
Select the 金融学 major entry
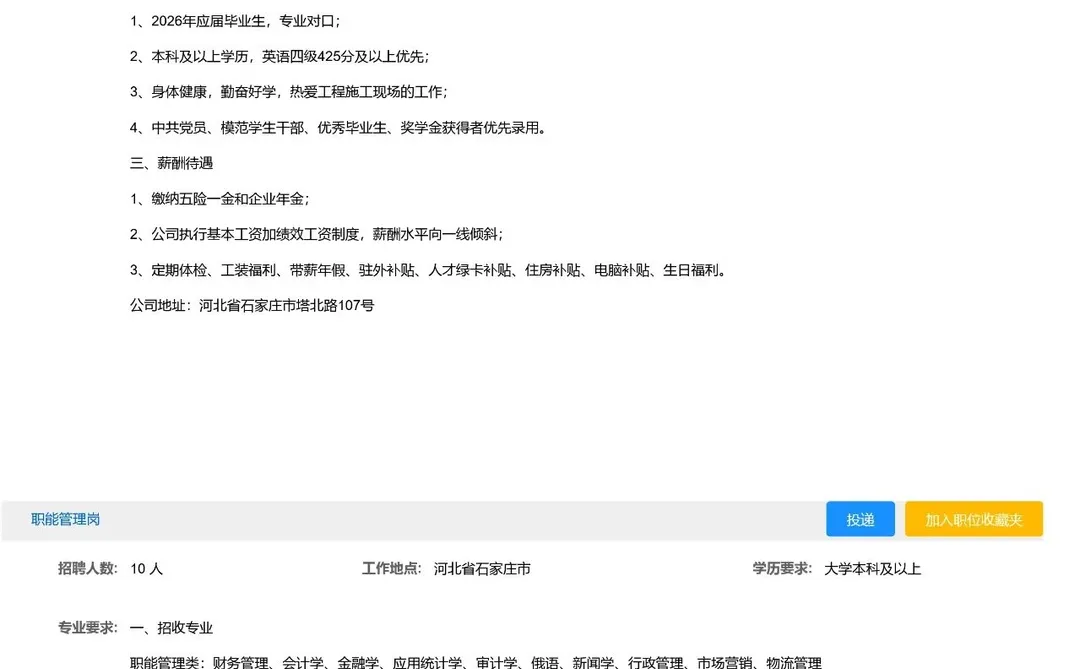[x=361, y=661]
